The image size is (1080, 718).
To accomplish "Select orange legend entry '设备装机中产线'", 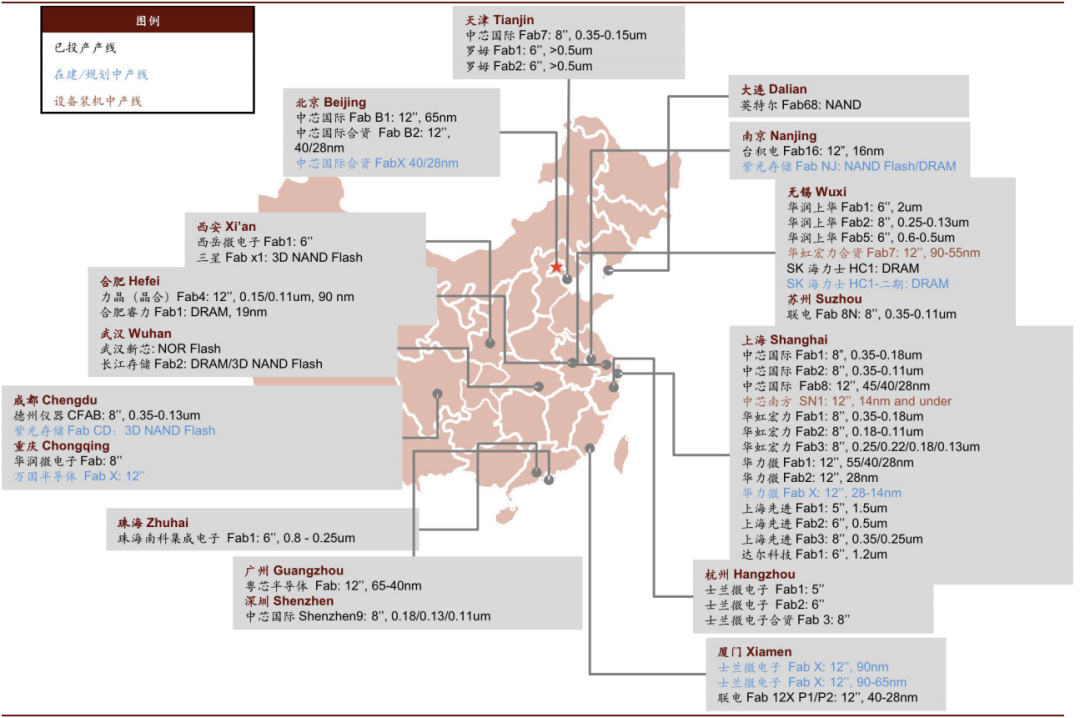I will [98, 101].
